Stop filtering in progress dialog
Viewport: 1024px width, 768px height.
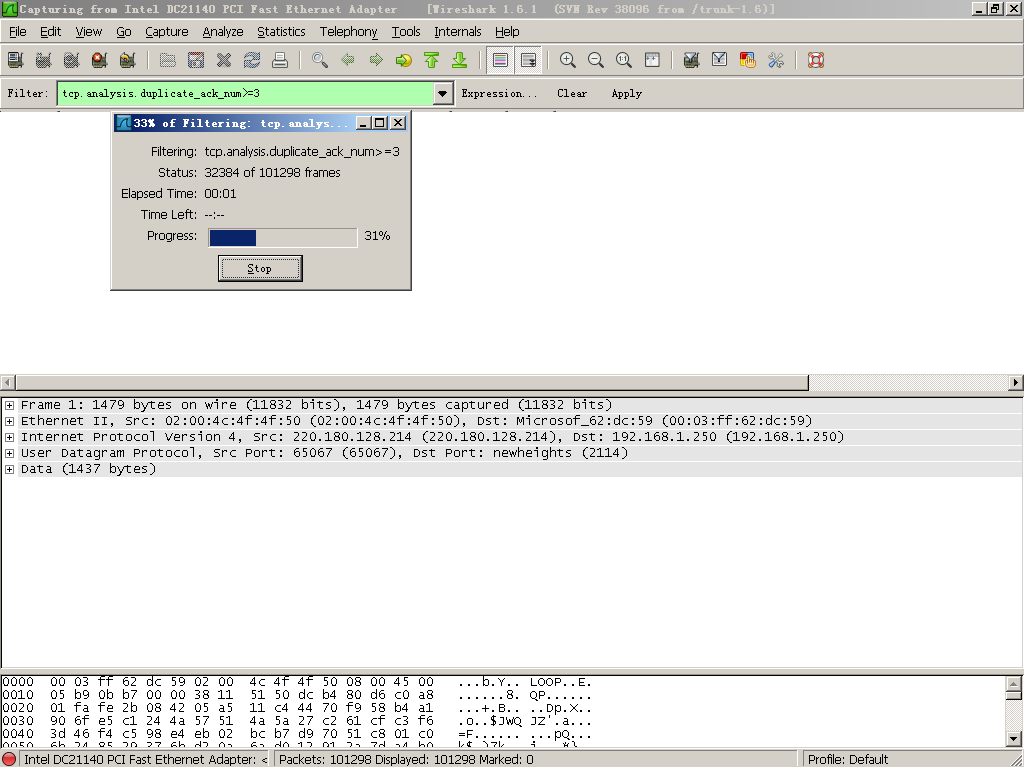click(x=260, y=268)
